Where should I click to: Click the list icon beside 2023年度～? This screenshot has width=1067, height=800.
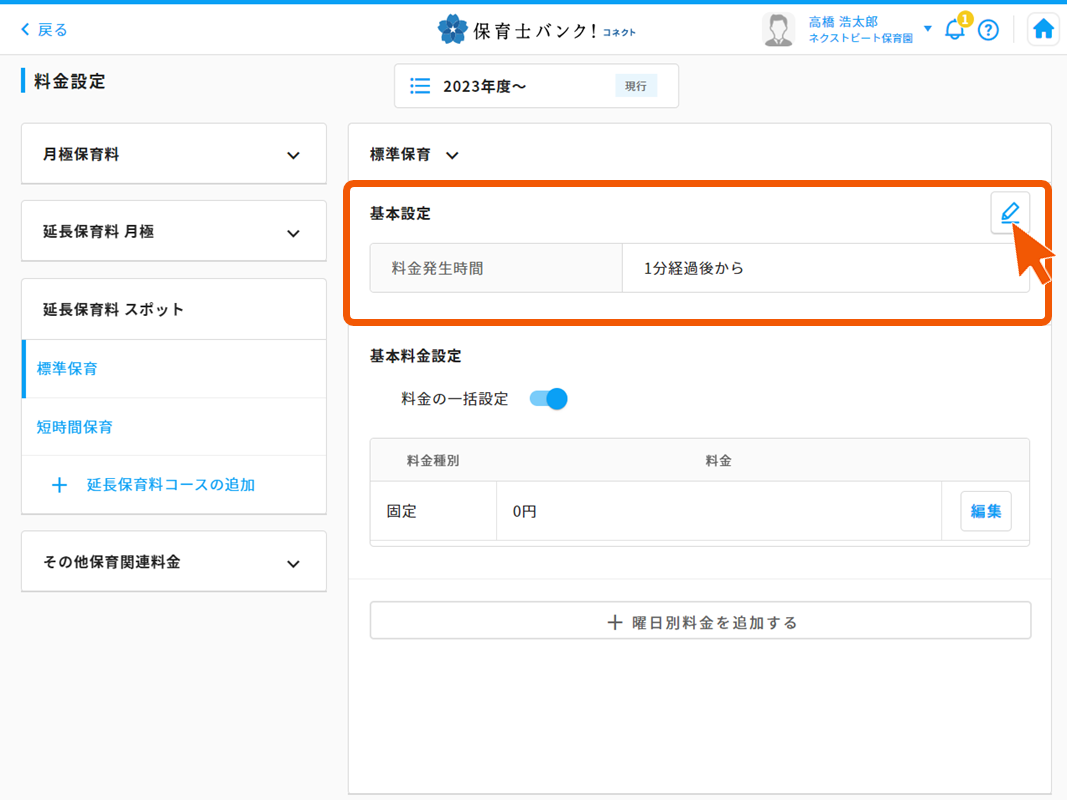click(x=421, y=86)
